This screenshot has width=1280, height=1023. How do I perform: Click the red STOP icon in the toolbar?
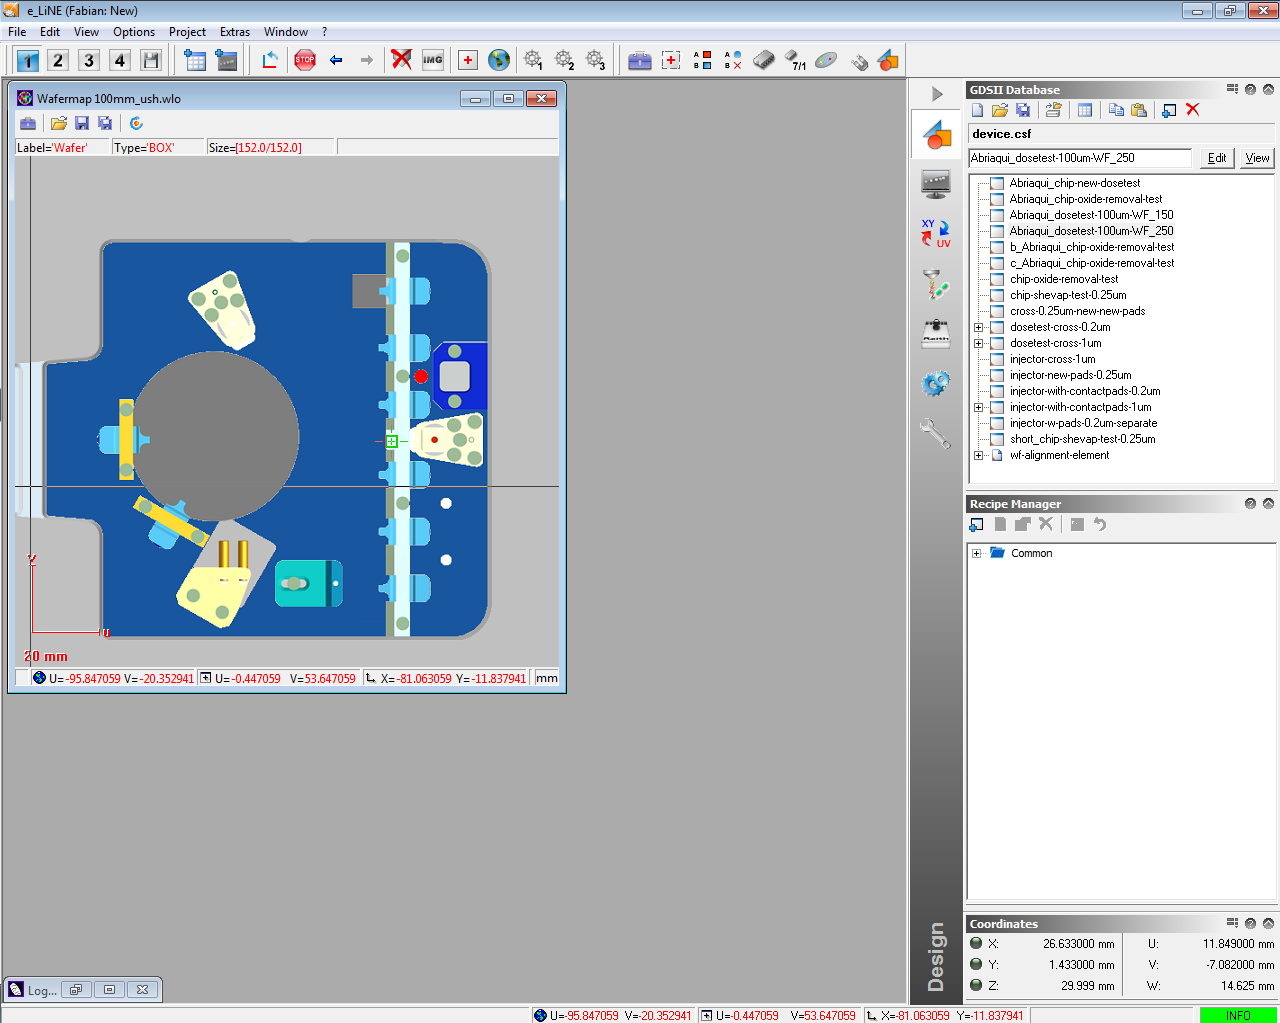[x=305, y=60]
